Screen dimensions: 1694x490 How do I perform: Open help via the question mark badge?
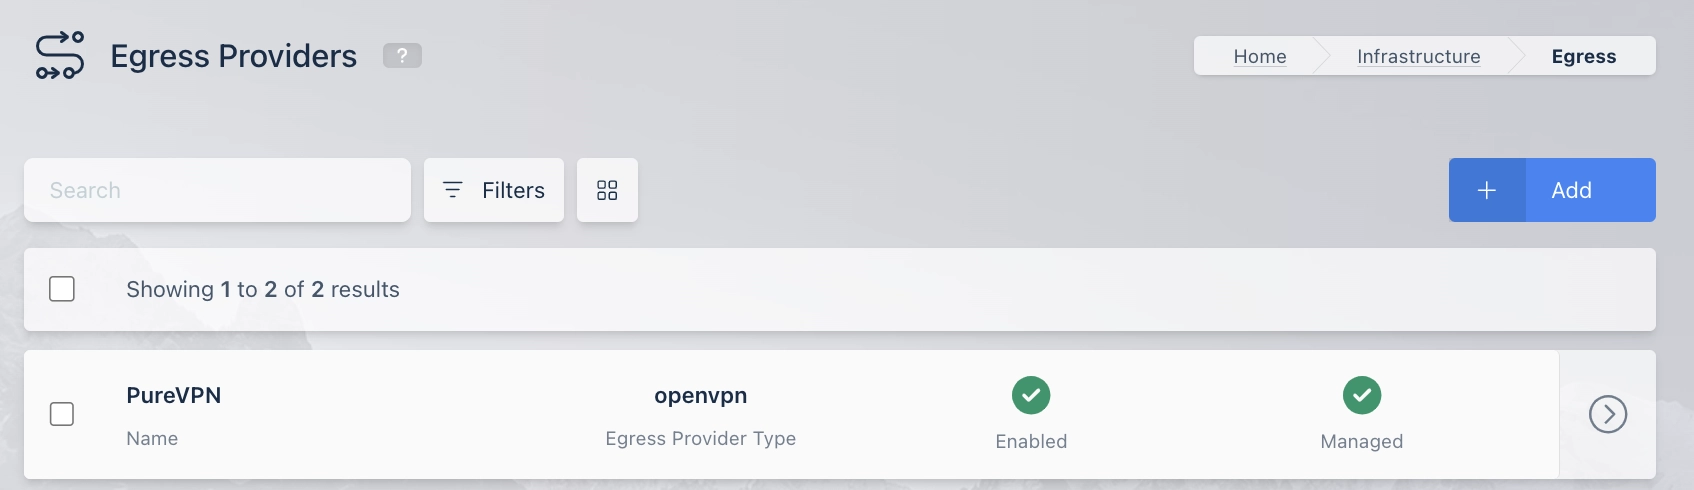[402, 56]
